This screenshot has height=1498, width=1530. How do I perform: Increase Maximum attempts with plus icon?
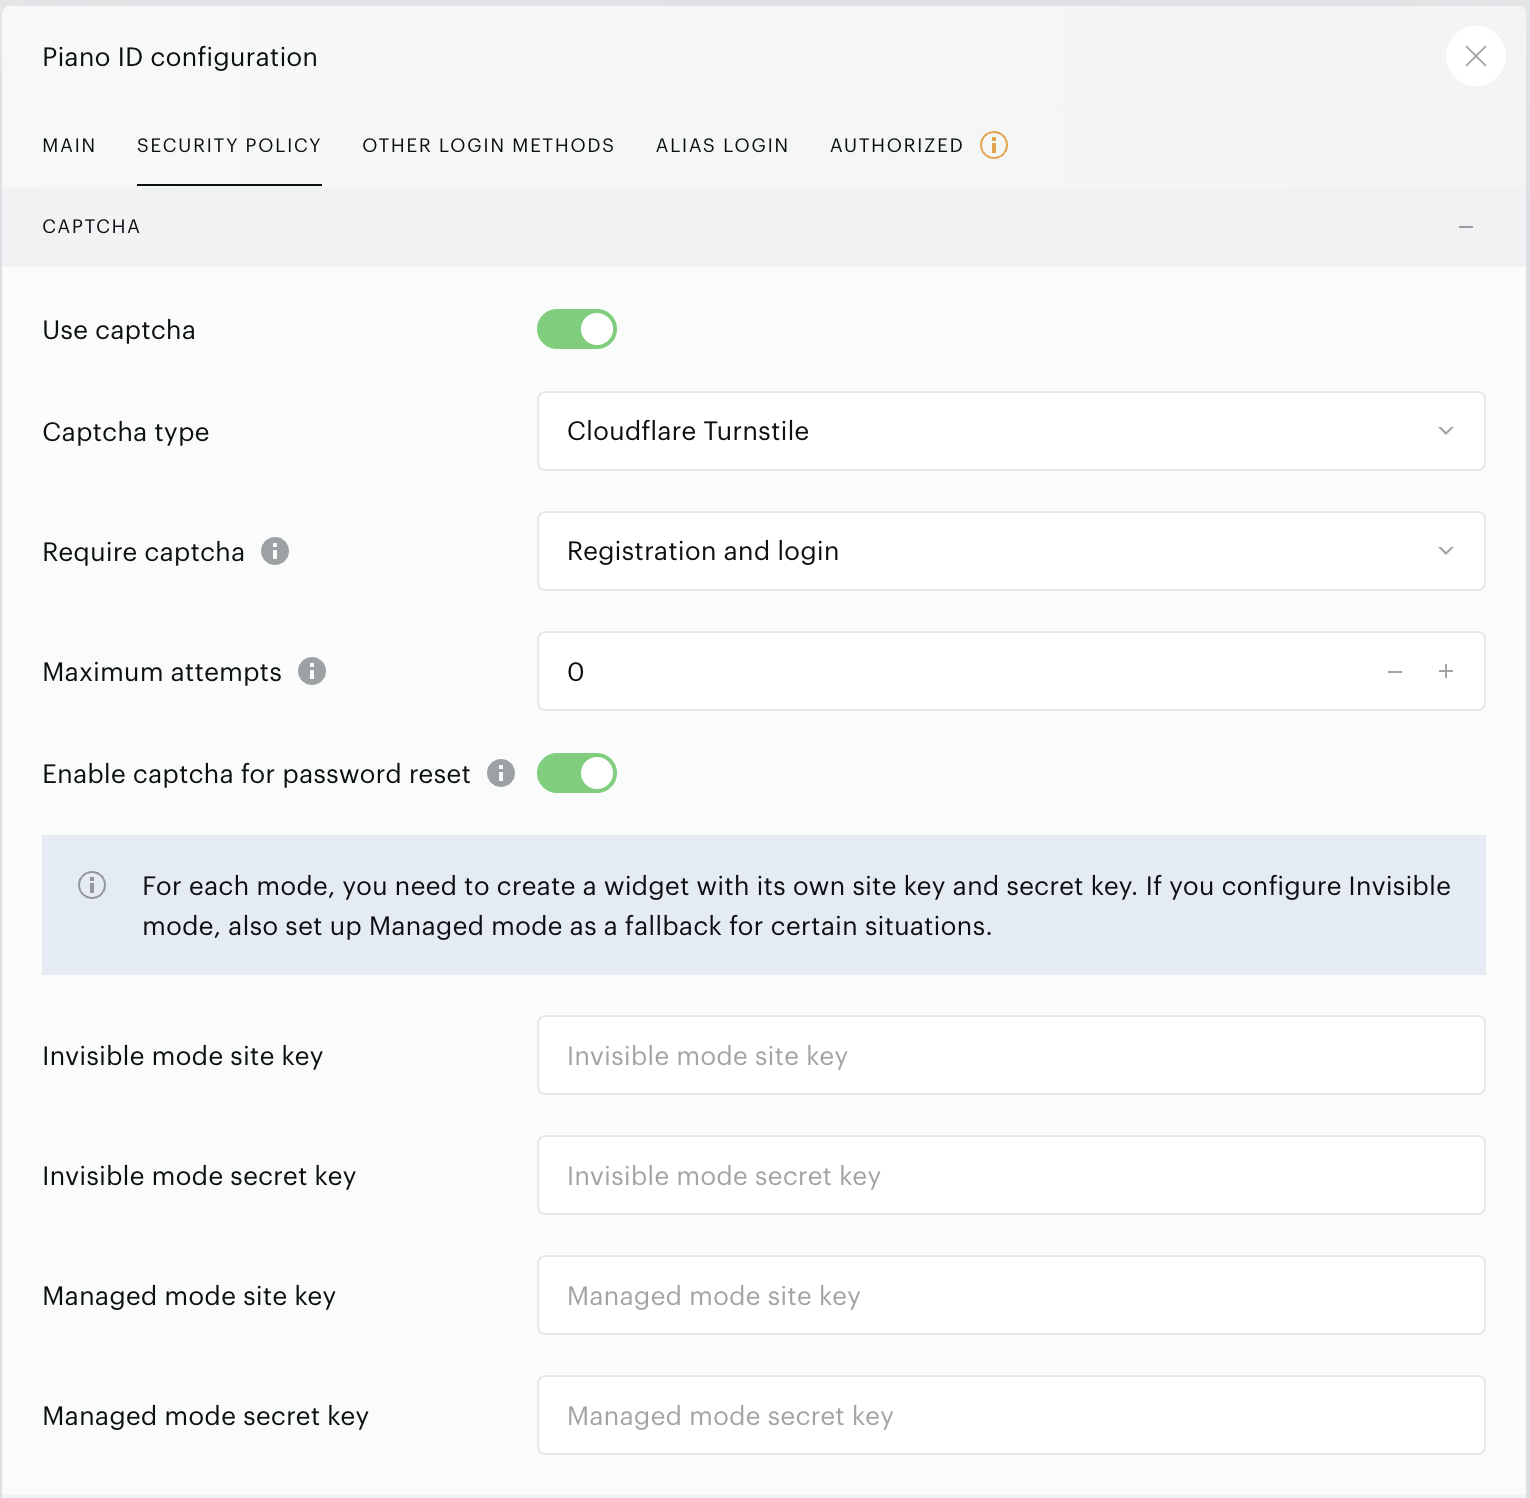[1446, 672]
